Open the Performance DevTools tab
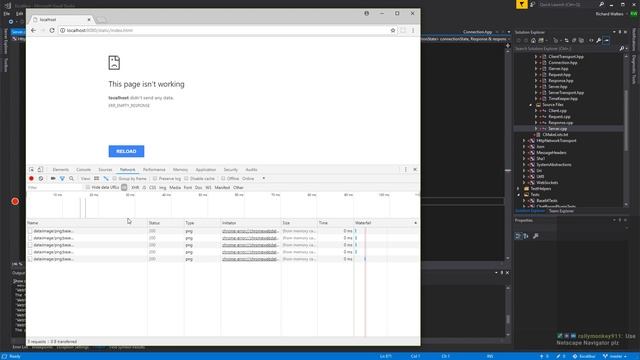The image size is (640, 360). (x=154, y=170)
